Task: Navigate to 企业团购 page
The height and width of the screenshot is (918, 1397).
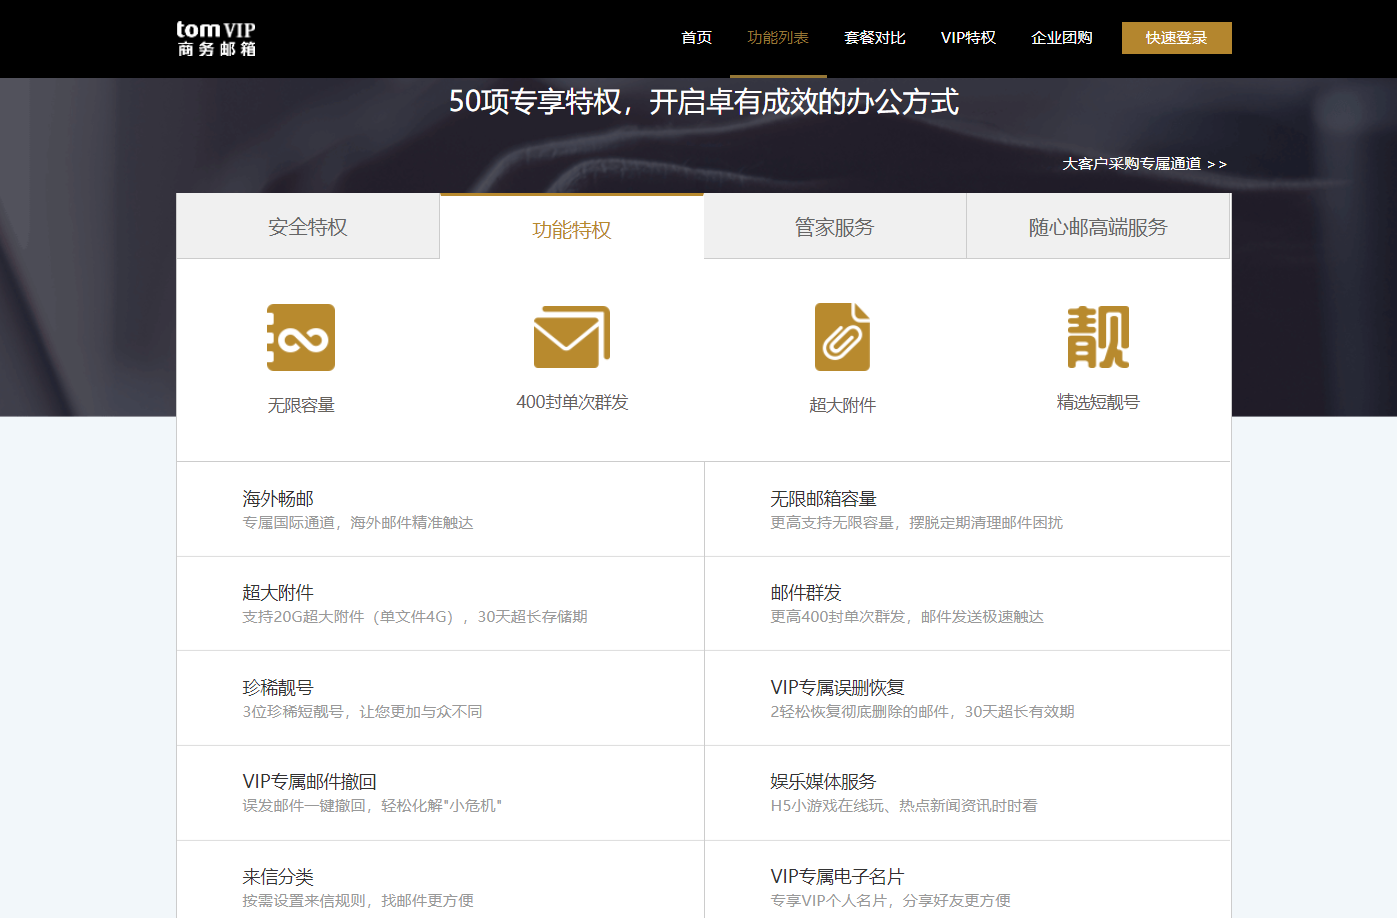Action: point(1061,38)
